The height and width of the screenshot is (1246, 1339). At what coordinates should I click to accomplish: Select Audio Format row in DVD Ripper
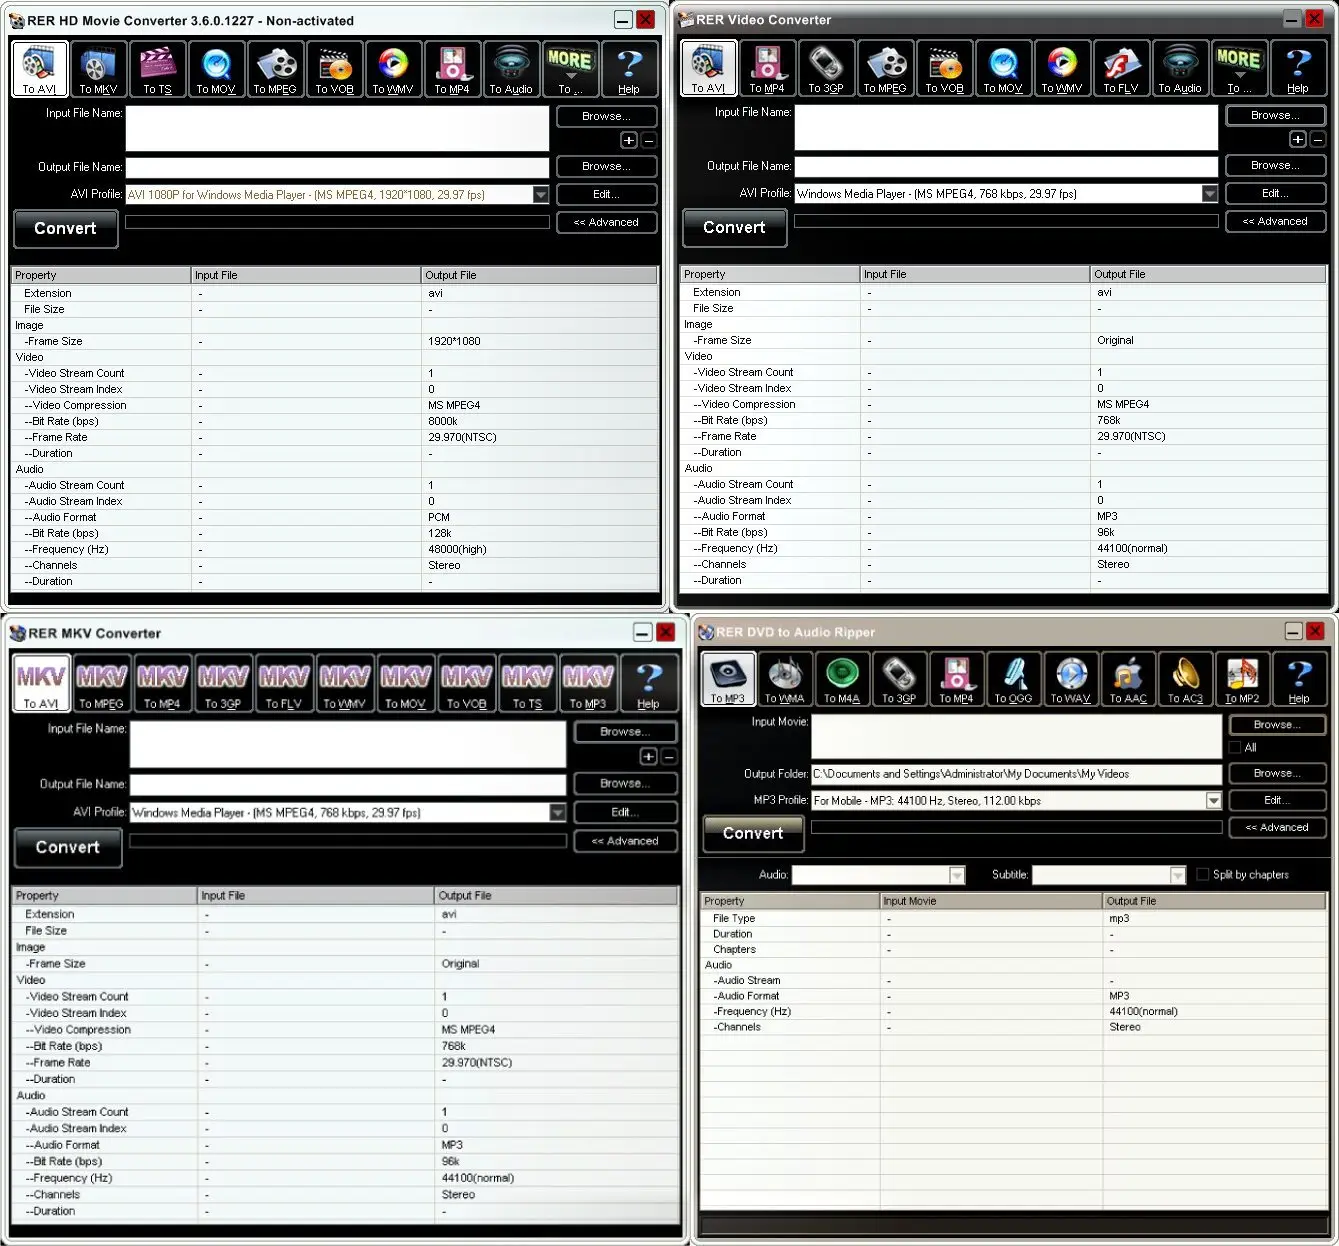[x=1014, y=996]
